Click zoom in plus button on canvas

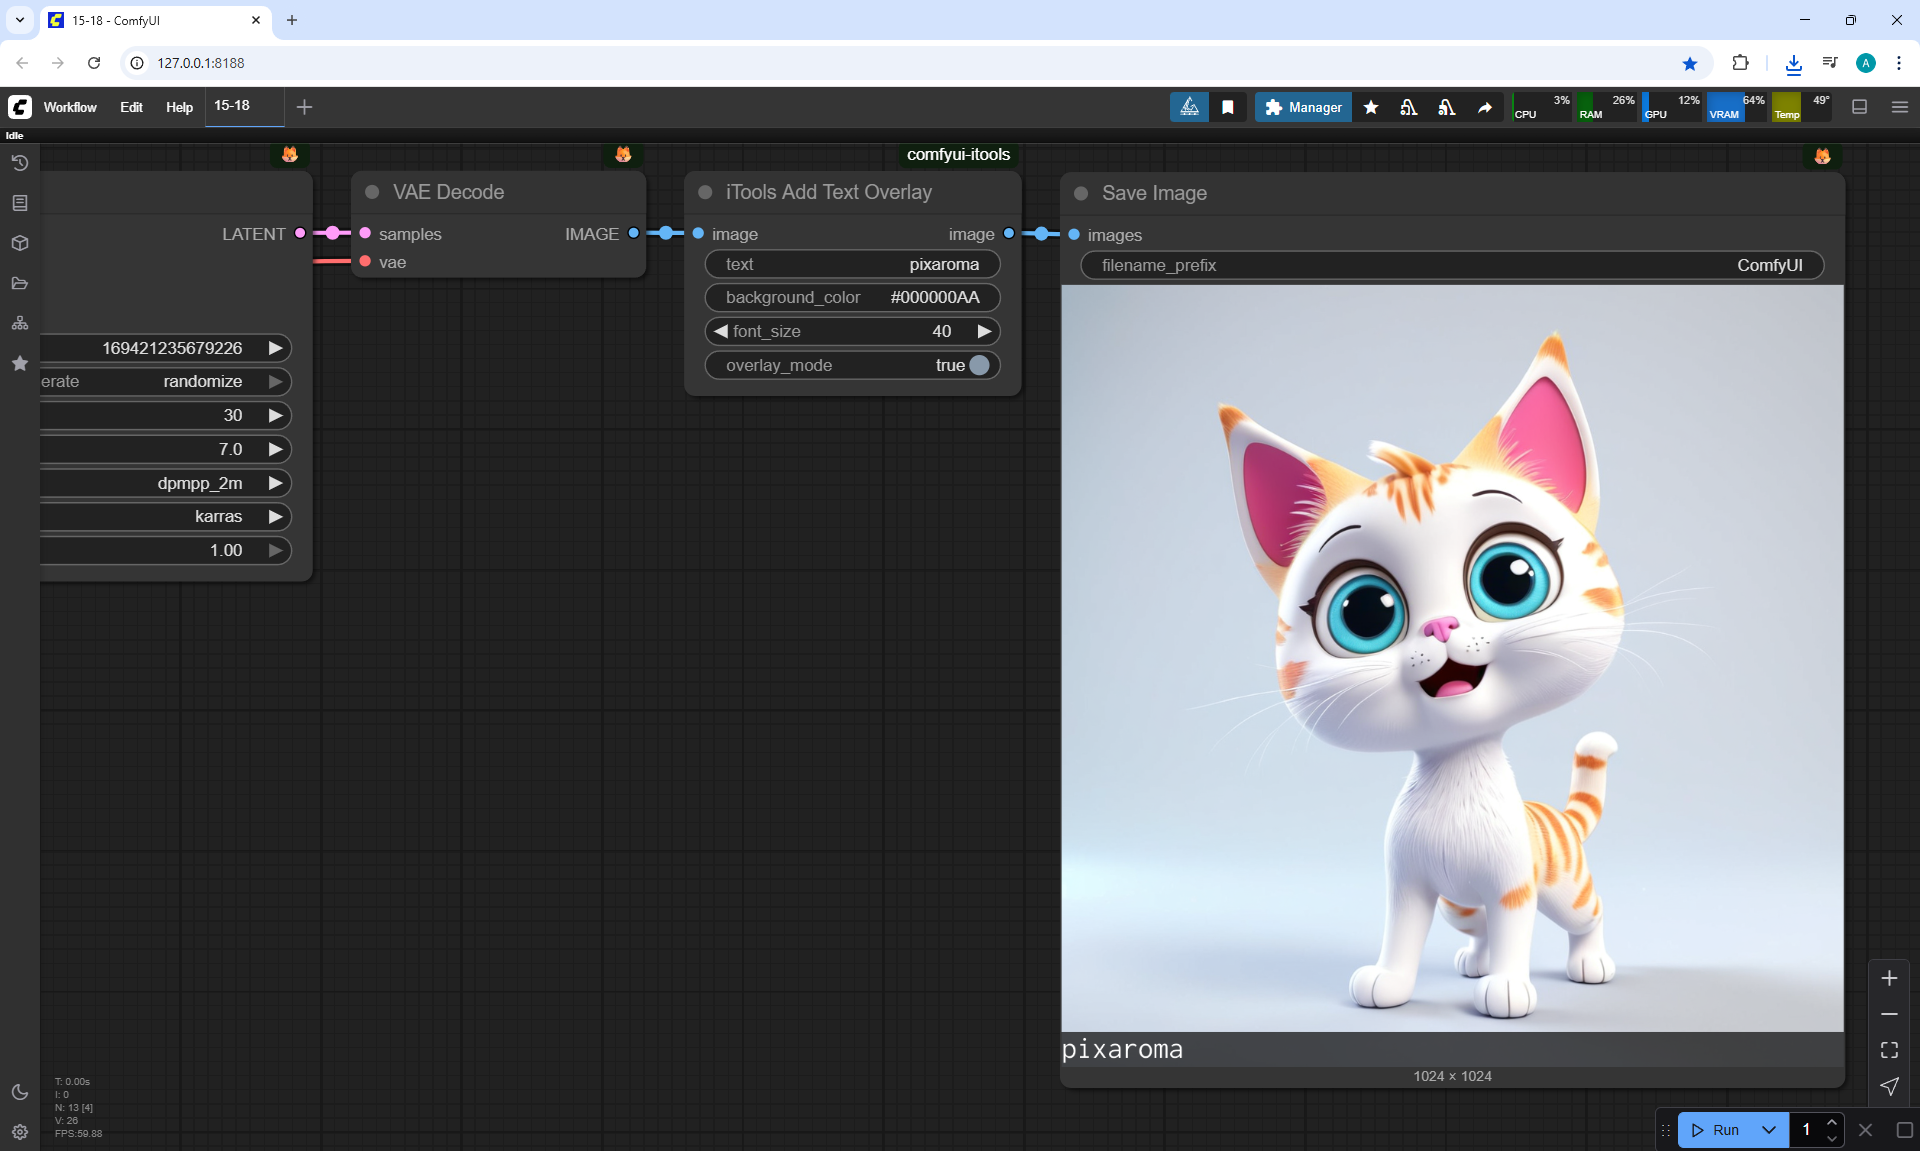pos(1889,978)
